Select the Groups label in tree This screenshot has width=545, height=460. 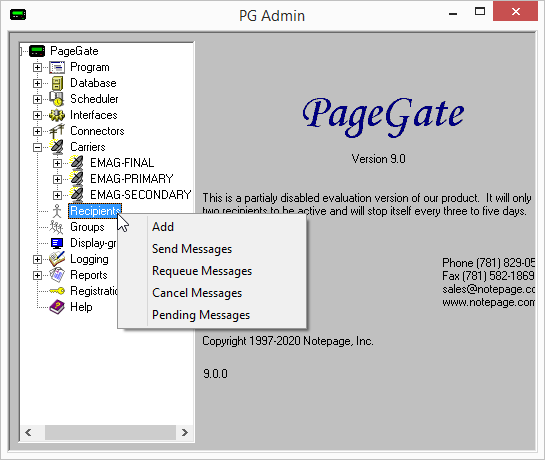[87, 227]
